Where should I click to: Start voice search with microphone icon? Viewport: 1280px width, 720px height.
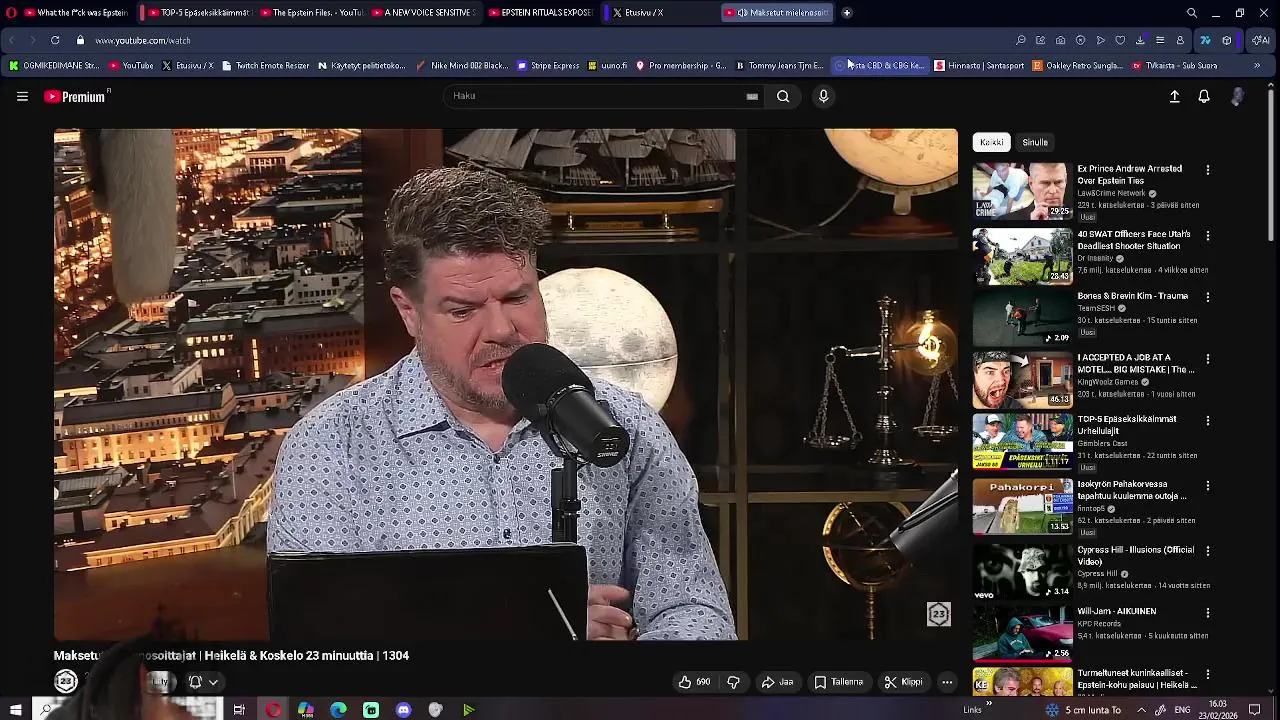pyautogui.click(x=823, y=96)
